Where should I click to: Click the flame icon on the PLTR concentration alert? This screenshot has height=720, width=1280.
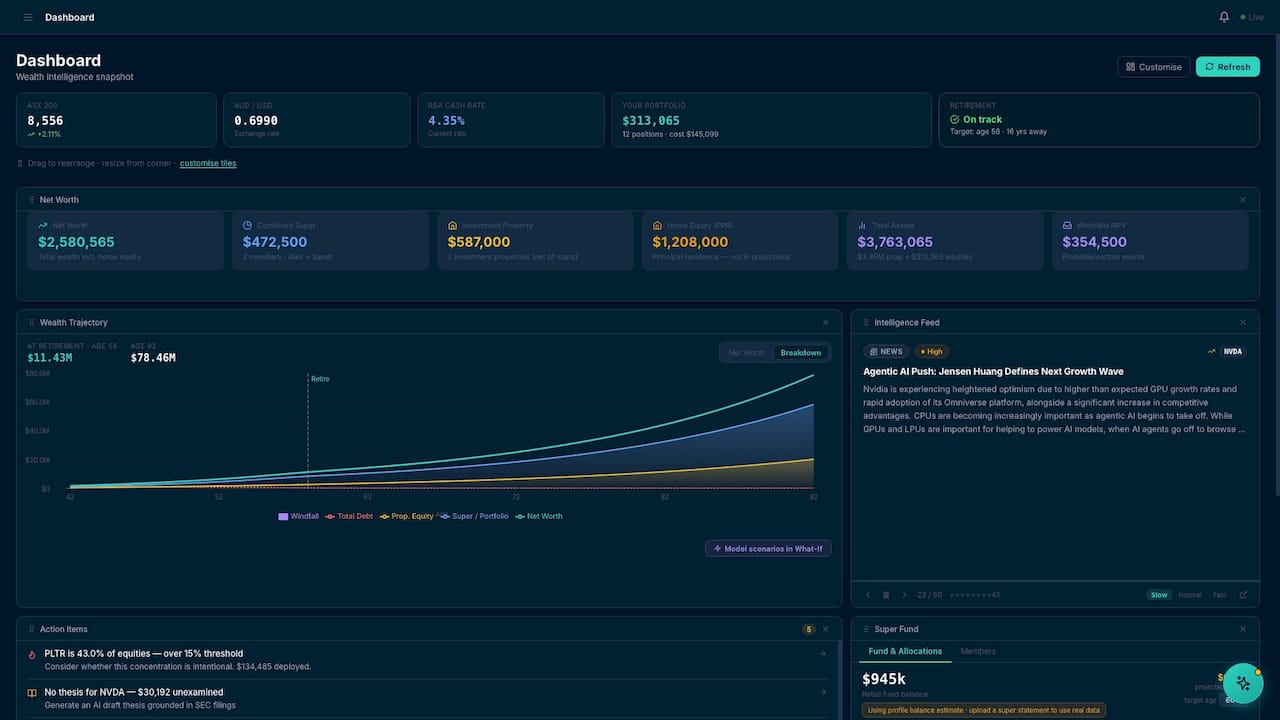pos(30,652)
